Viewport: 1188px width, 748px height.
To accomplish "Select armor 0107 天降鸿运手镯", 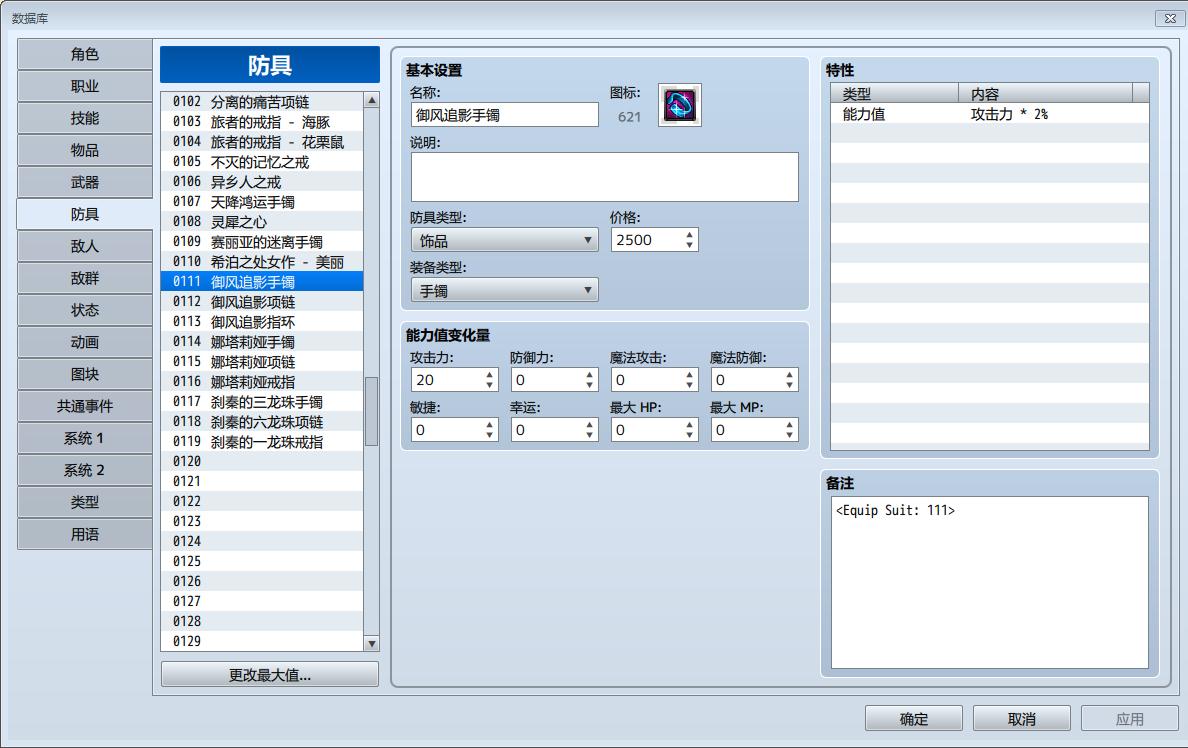I will (262, 202).
